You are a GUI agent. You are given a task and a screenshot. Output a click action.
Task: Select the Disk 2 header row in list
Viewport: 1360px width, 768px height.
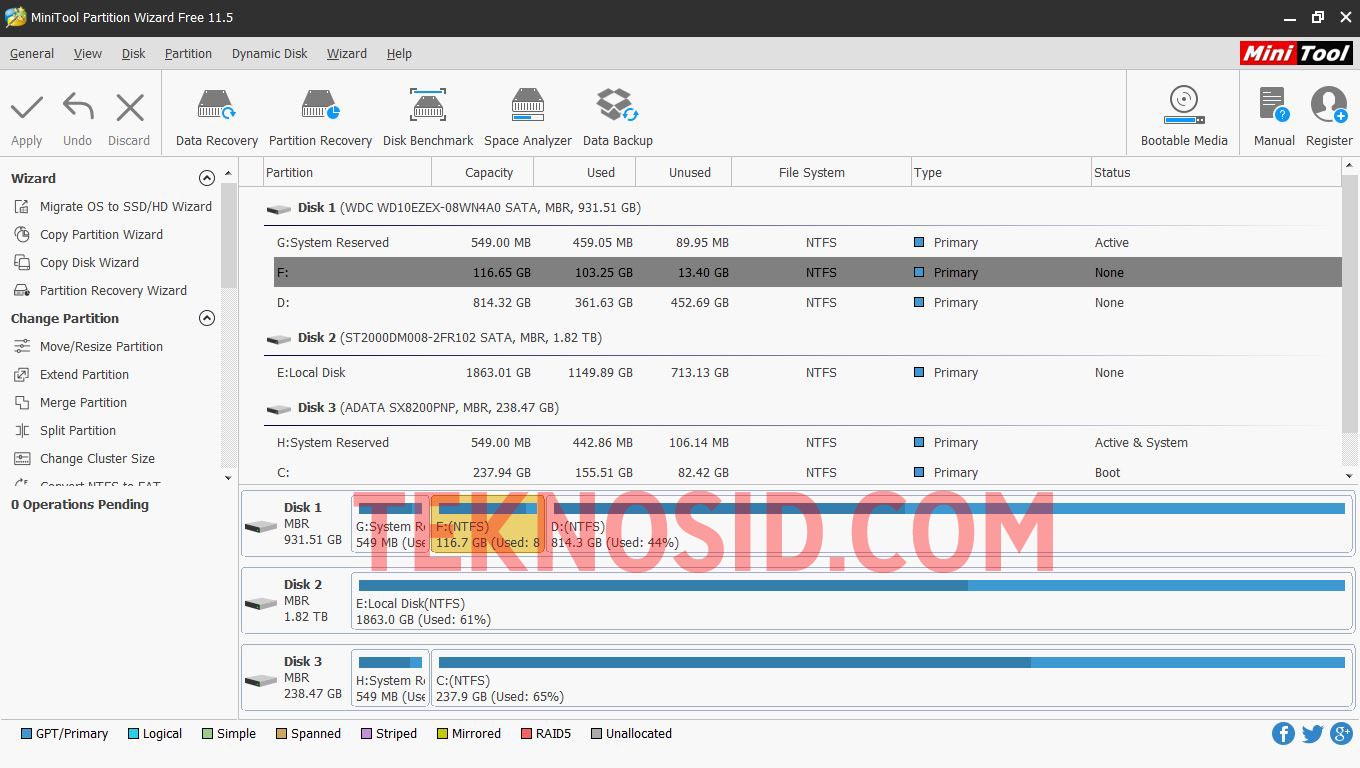(x=803, y=338)
